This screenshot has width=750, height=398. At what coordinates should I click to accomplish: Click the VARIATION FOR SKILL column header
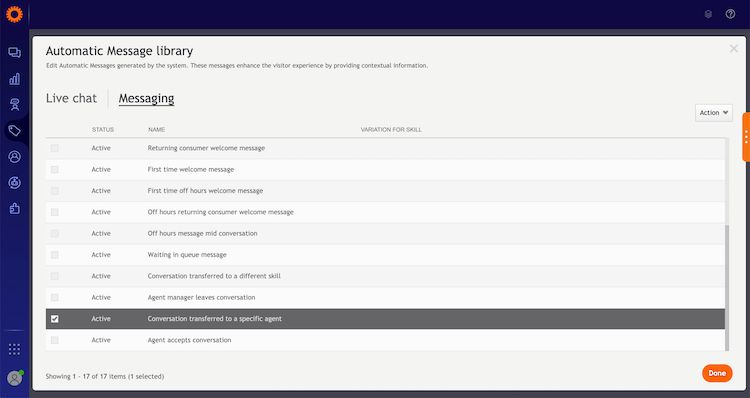[391, 130]
